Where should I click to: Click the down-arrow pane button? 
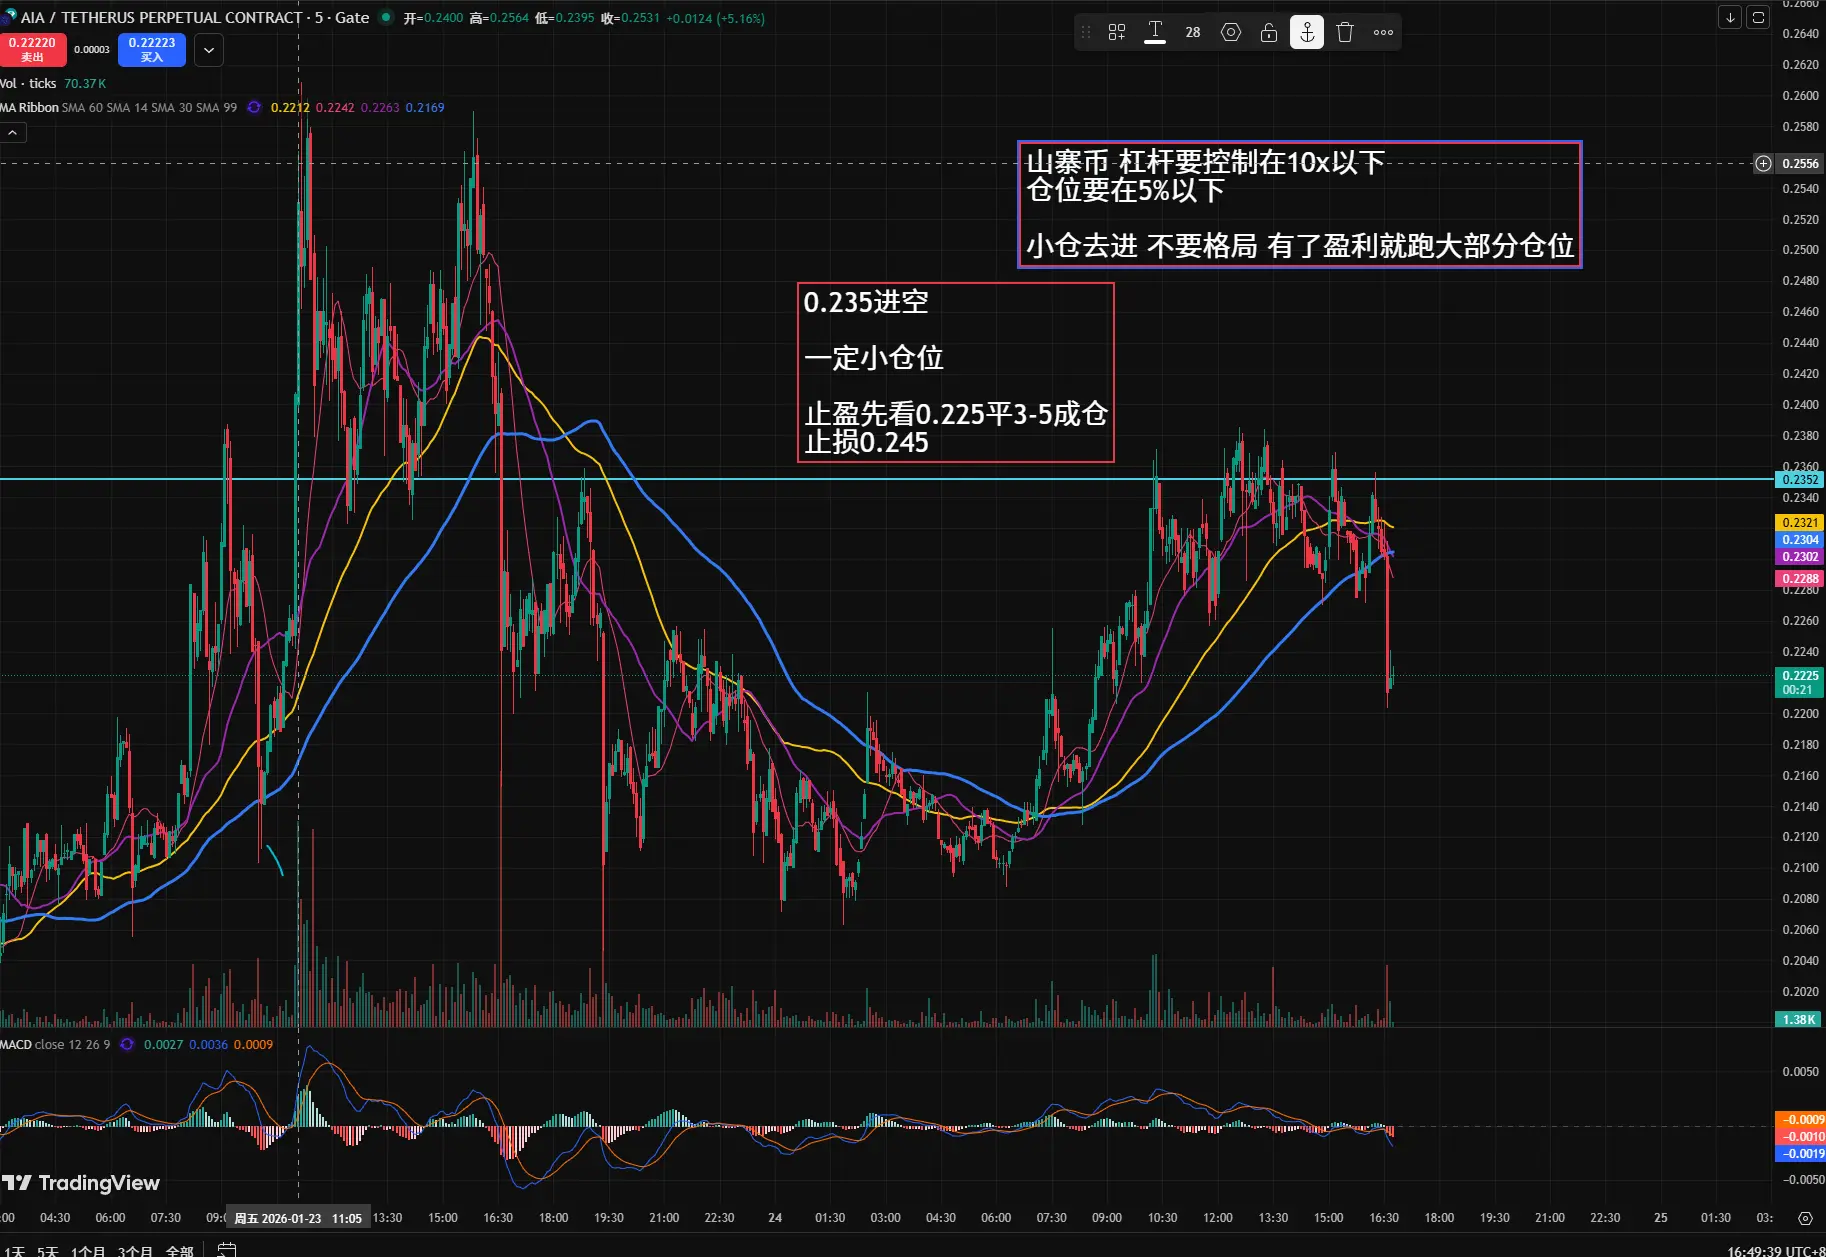click(1730, 17)
